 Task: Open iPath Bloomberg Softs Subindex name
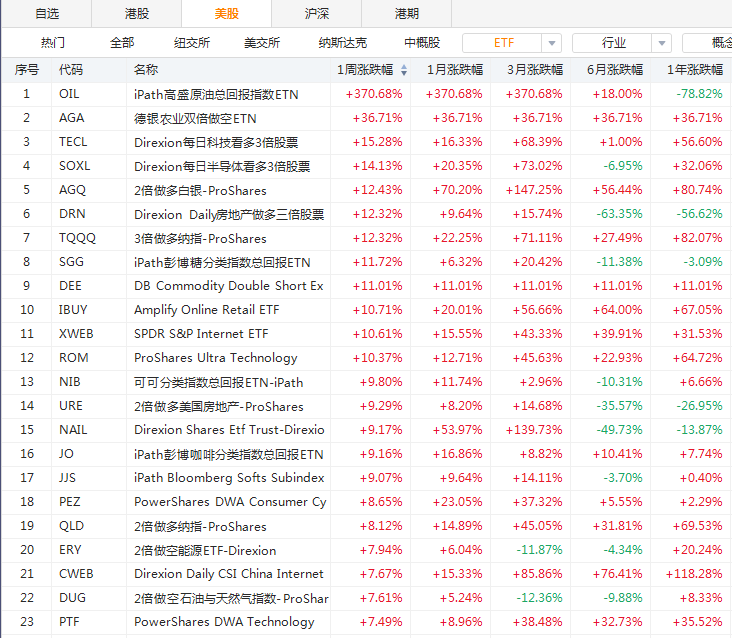(x=229, y=478)
